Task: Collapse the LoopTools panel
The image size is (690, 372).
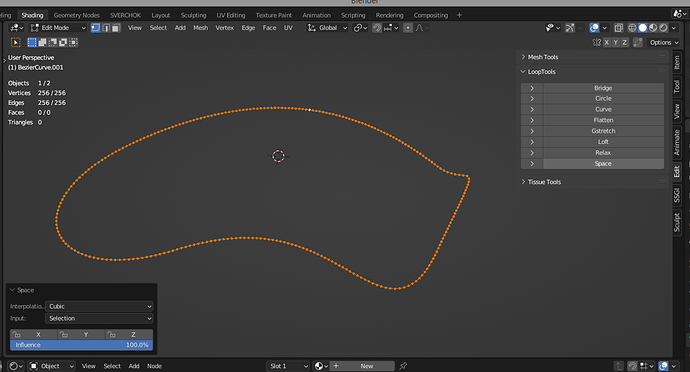Action: (x=592, y=71)
